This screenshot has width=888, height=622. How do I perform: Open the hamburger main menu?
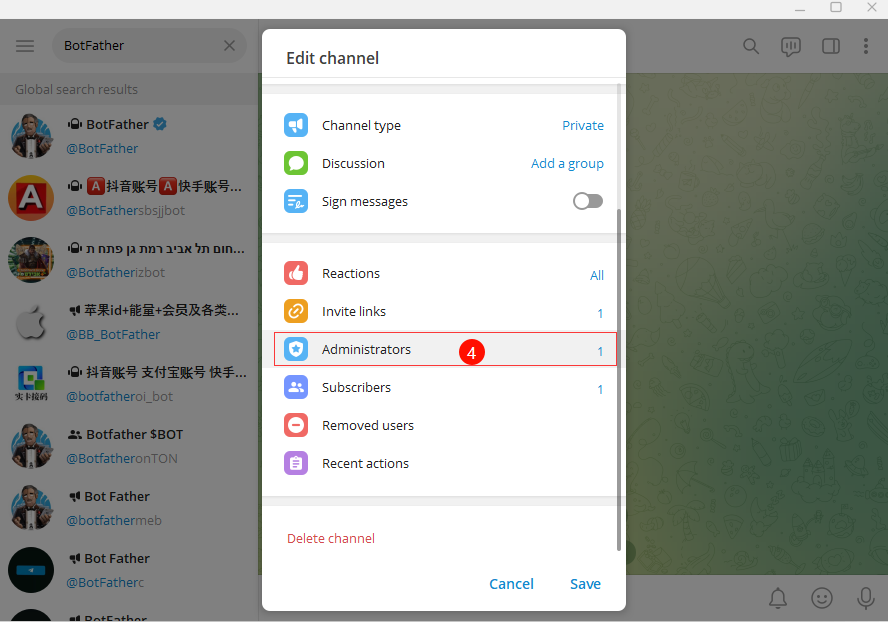pos(25,46)
